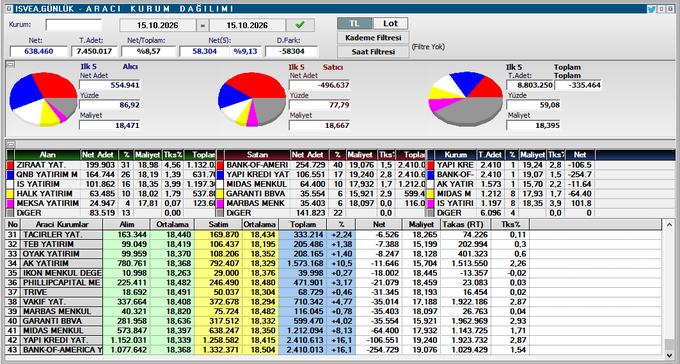Click QNB YATIRIM M in buyers table
The height and width of the screenshot is (364, 680).
(47, 175)
